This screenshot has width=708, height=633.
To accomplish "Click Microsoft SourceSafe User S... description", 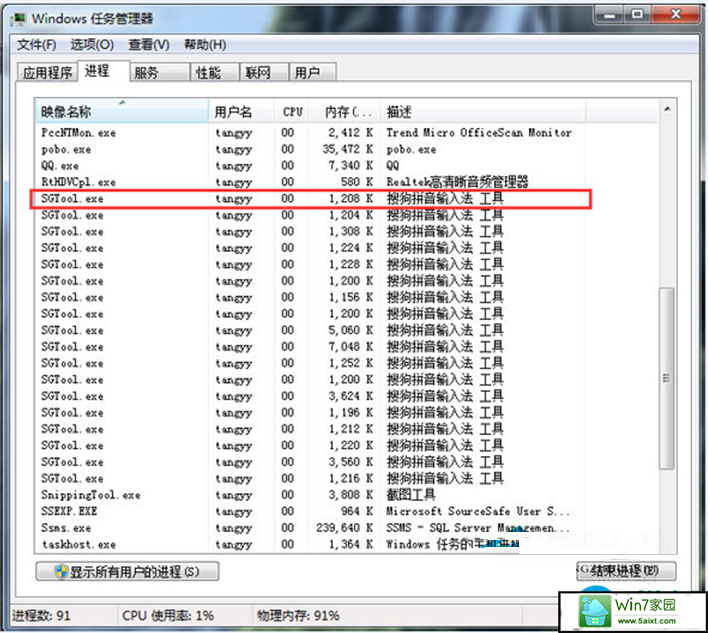I will [x=478, y=512].
